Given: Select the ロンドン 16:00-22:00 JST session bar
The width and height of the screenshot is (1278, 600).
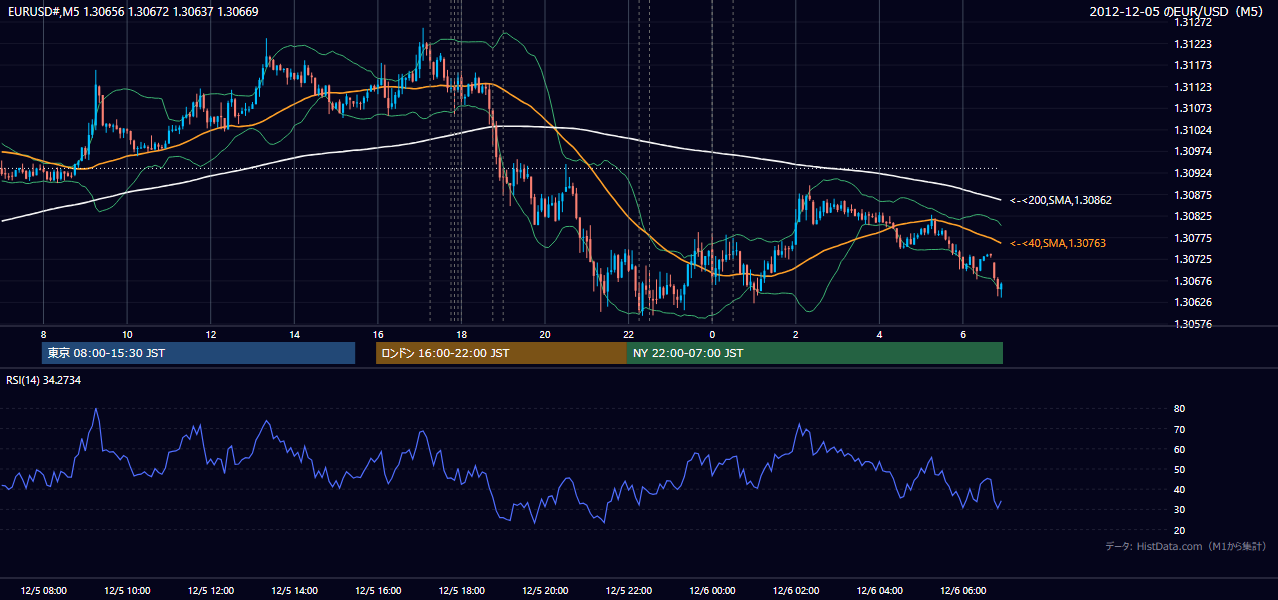Looking at the screenshot, I should coord(501,353).
